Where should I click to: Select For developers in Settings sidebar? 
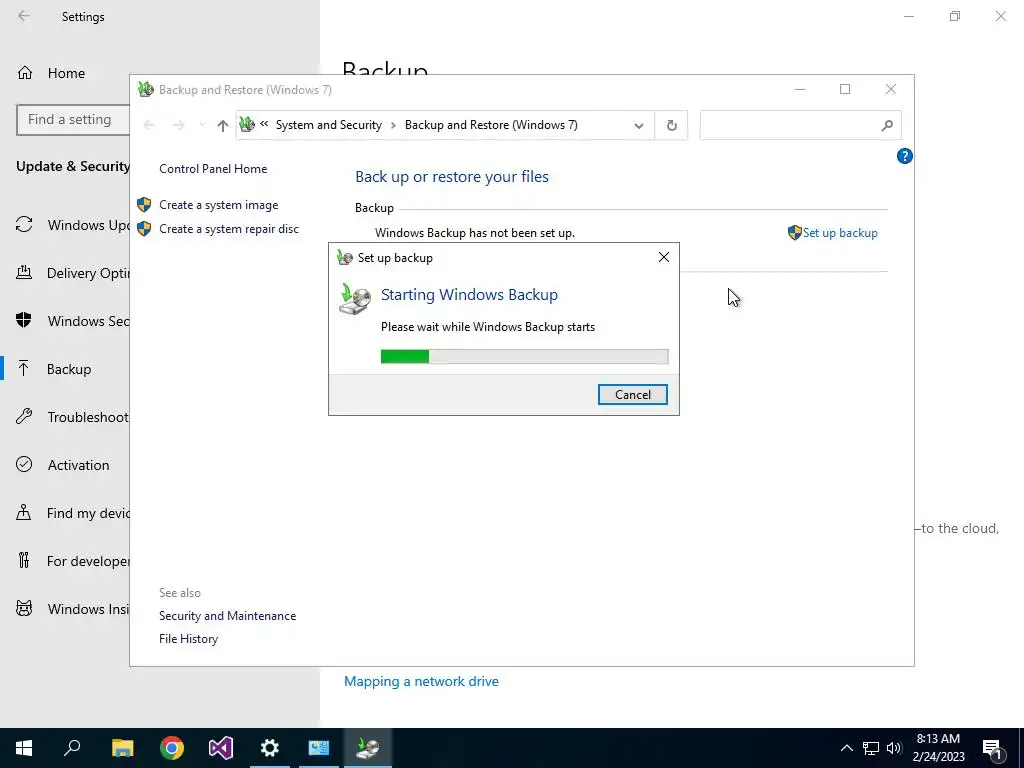[x=65, y=561]
